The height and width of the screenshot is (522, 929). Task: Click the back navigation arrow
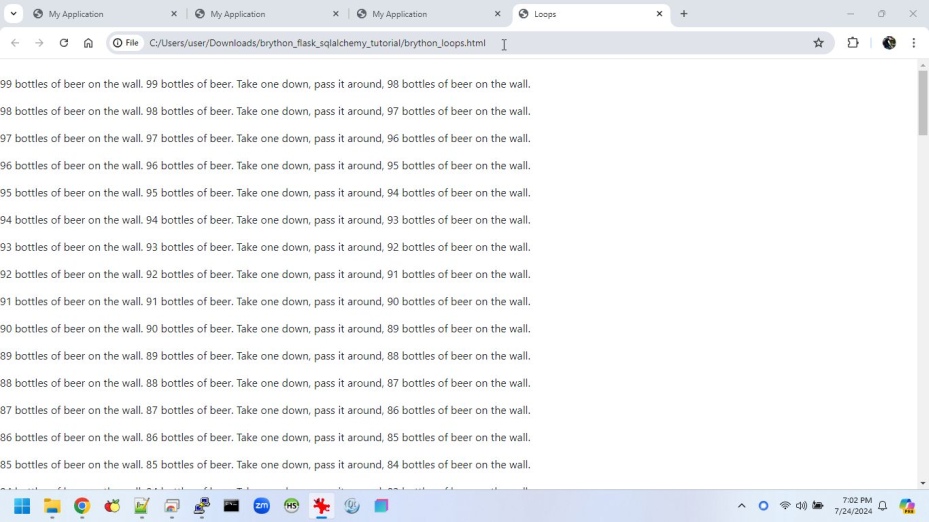15,43
